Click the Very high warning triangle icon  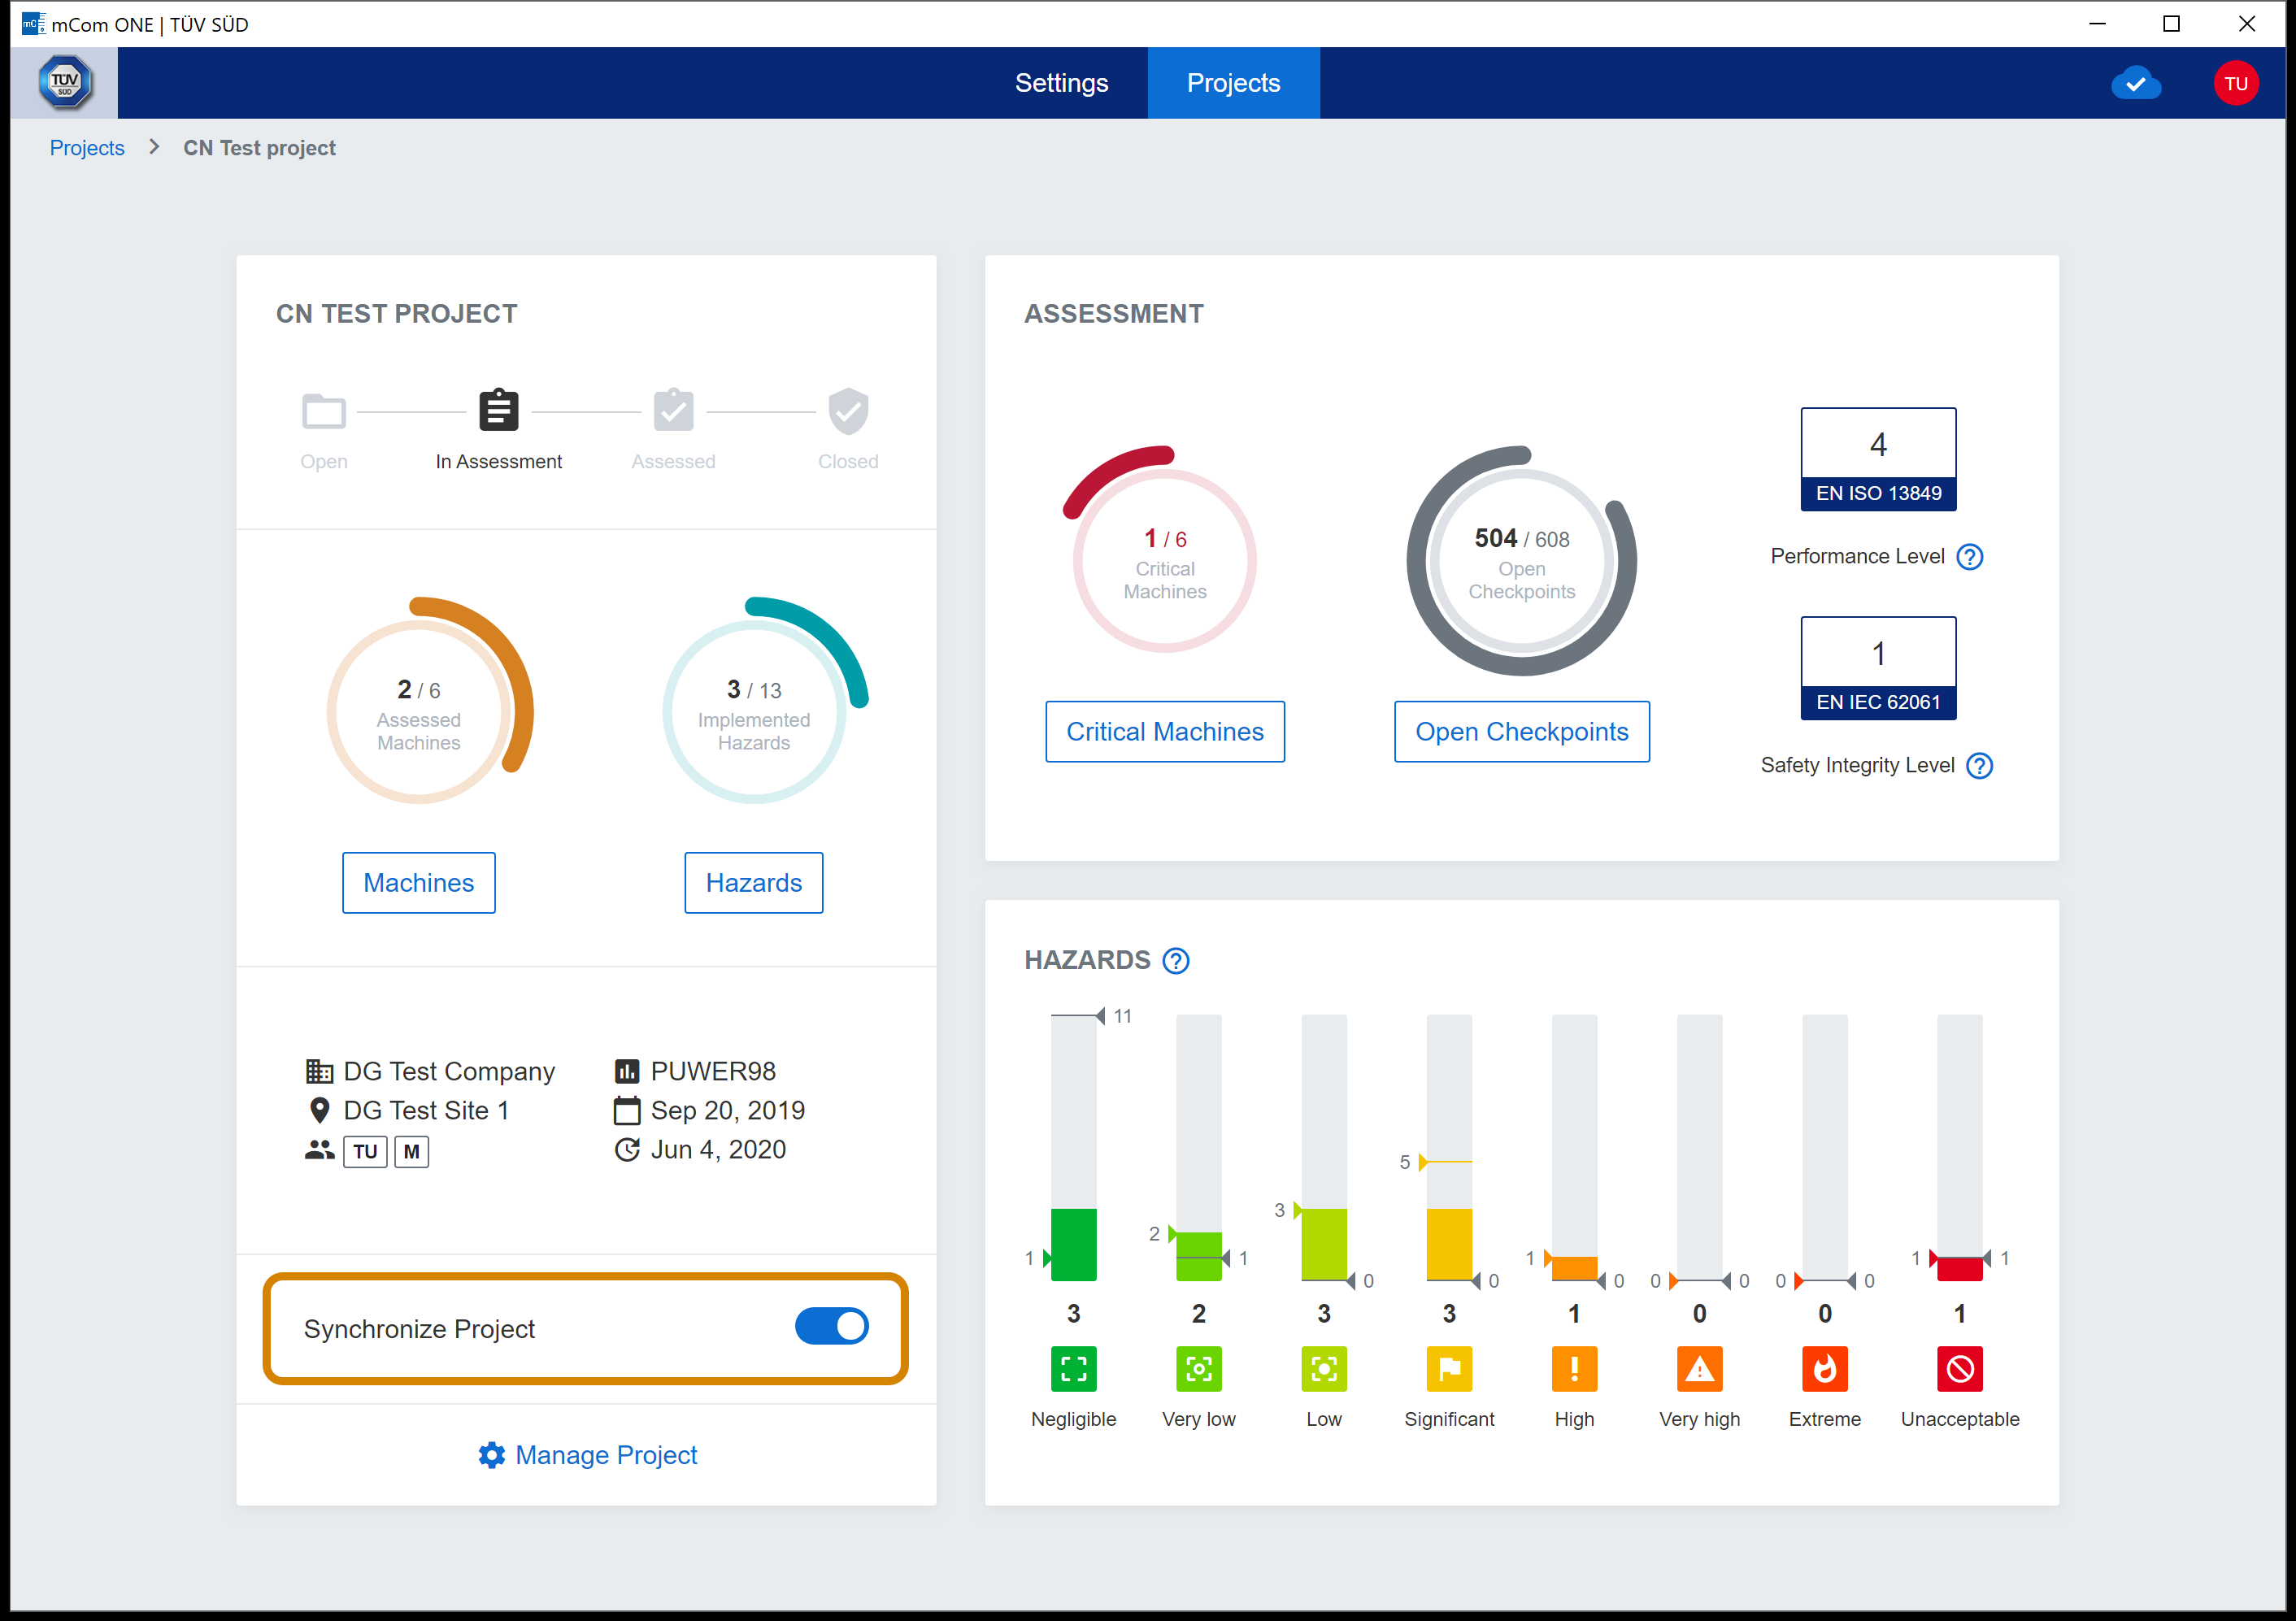[1699, 1369]
